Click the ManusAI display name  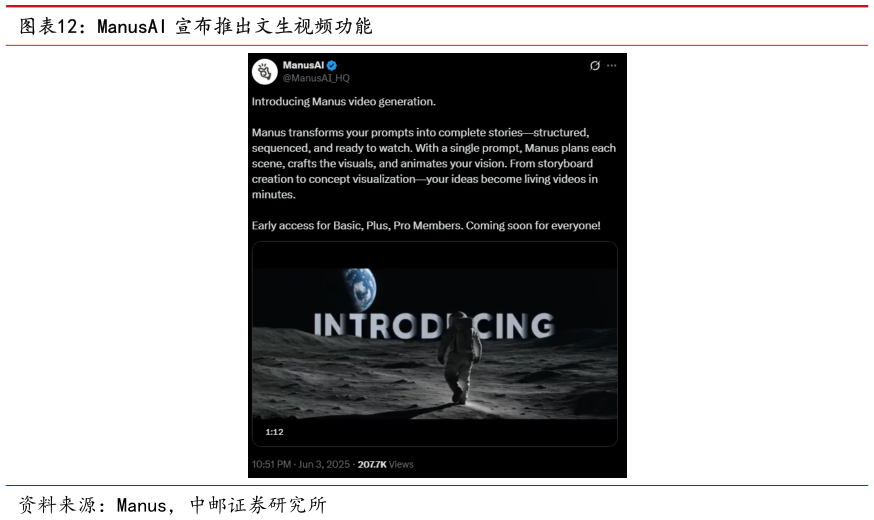[303, 65]
